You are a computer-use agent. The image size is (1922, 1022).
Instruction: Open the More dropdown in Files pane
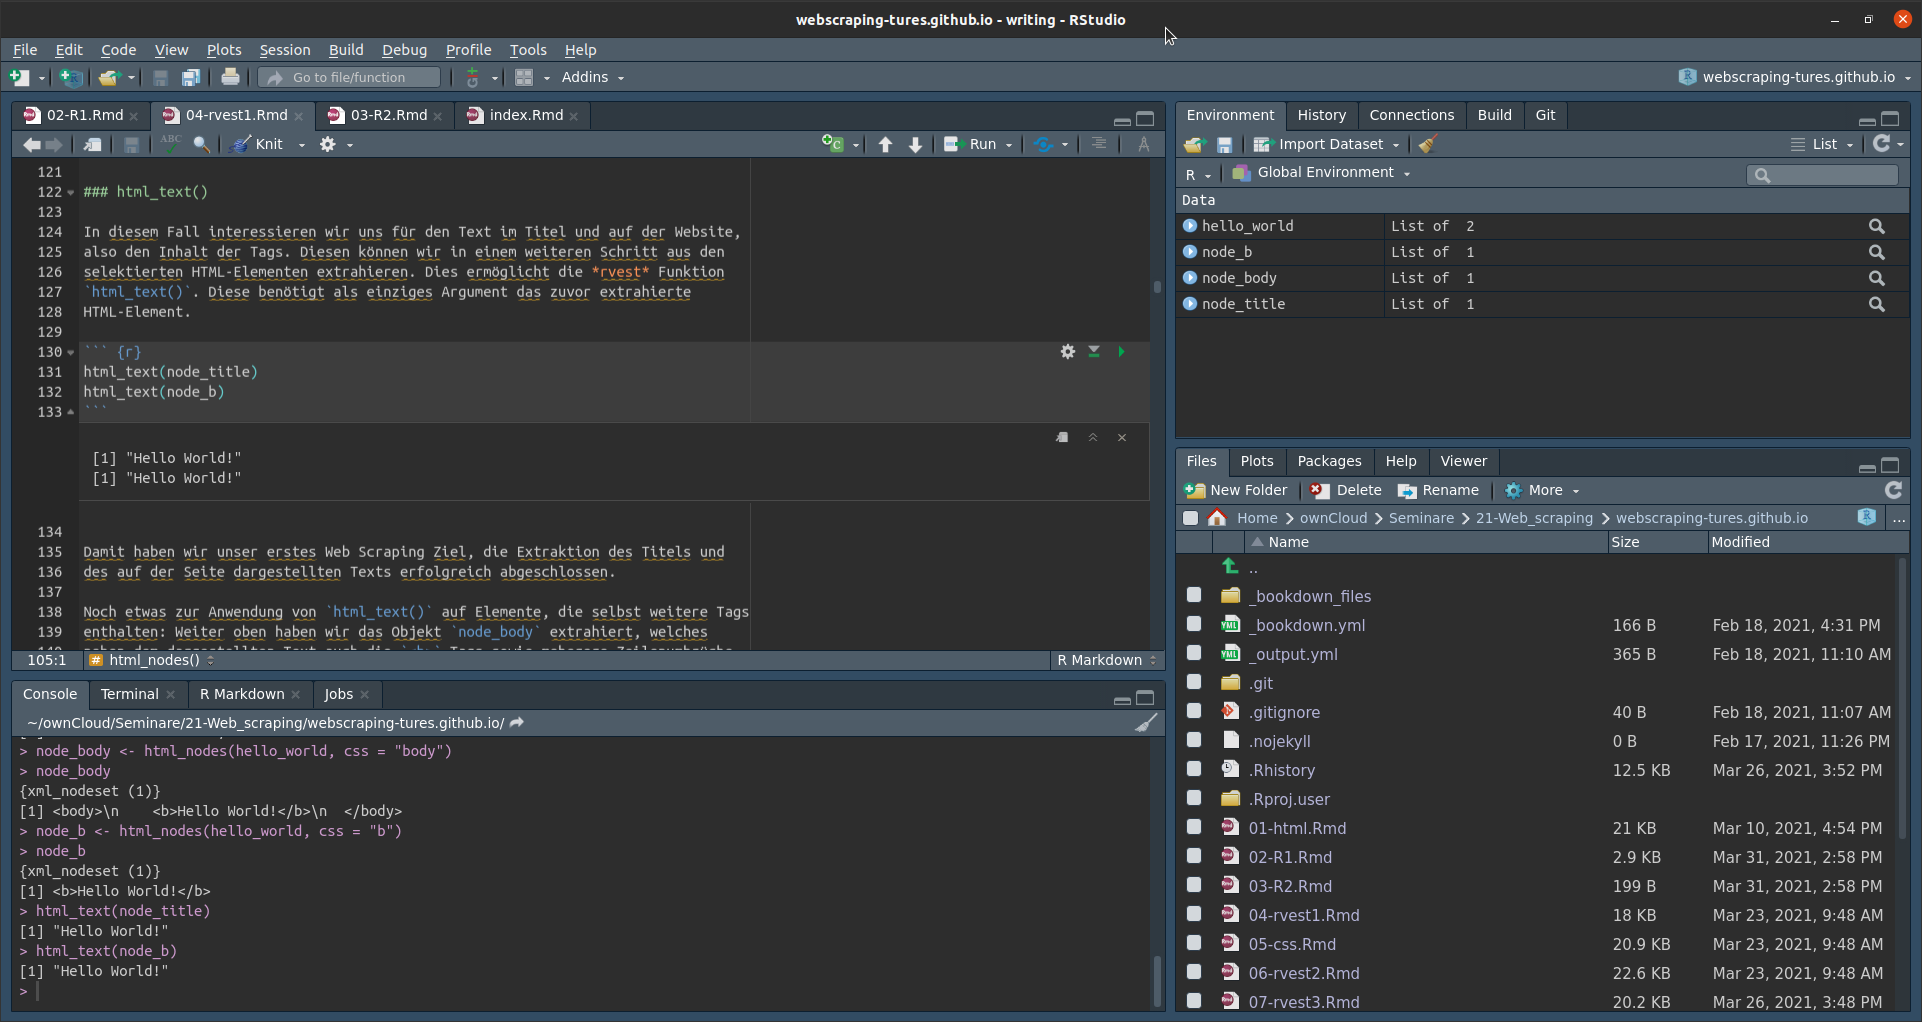click(x=1542, y=490)
